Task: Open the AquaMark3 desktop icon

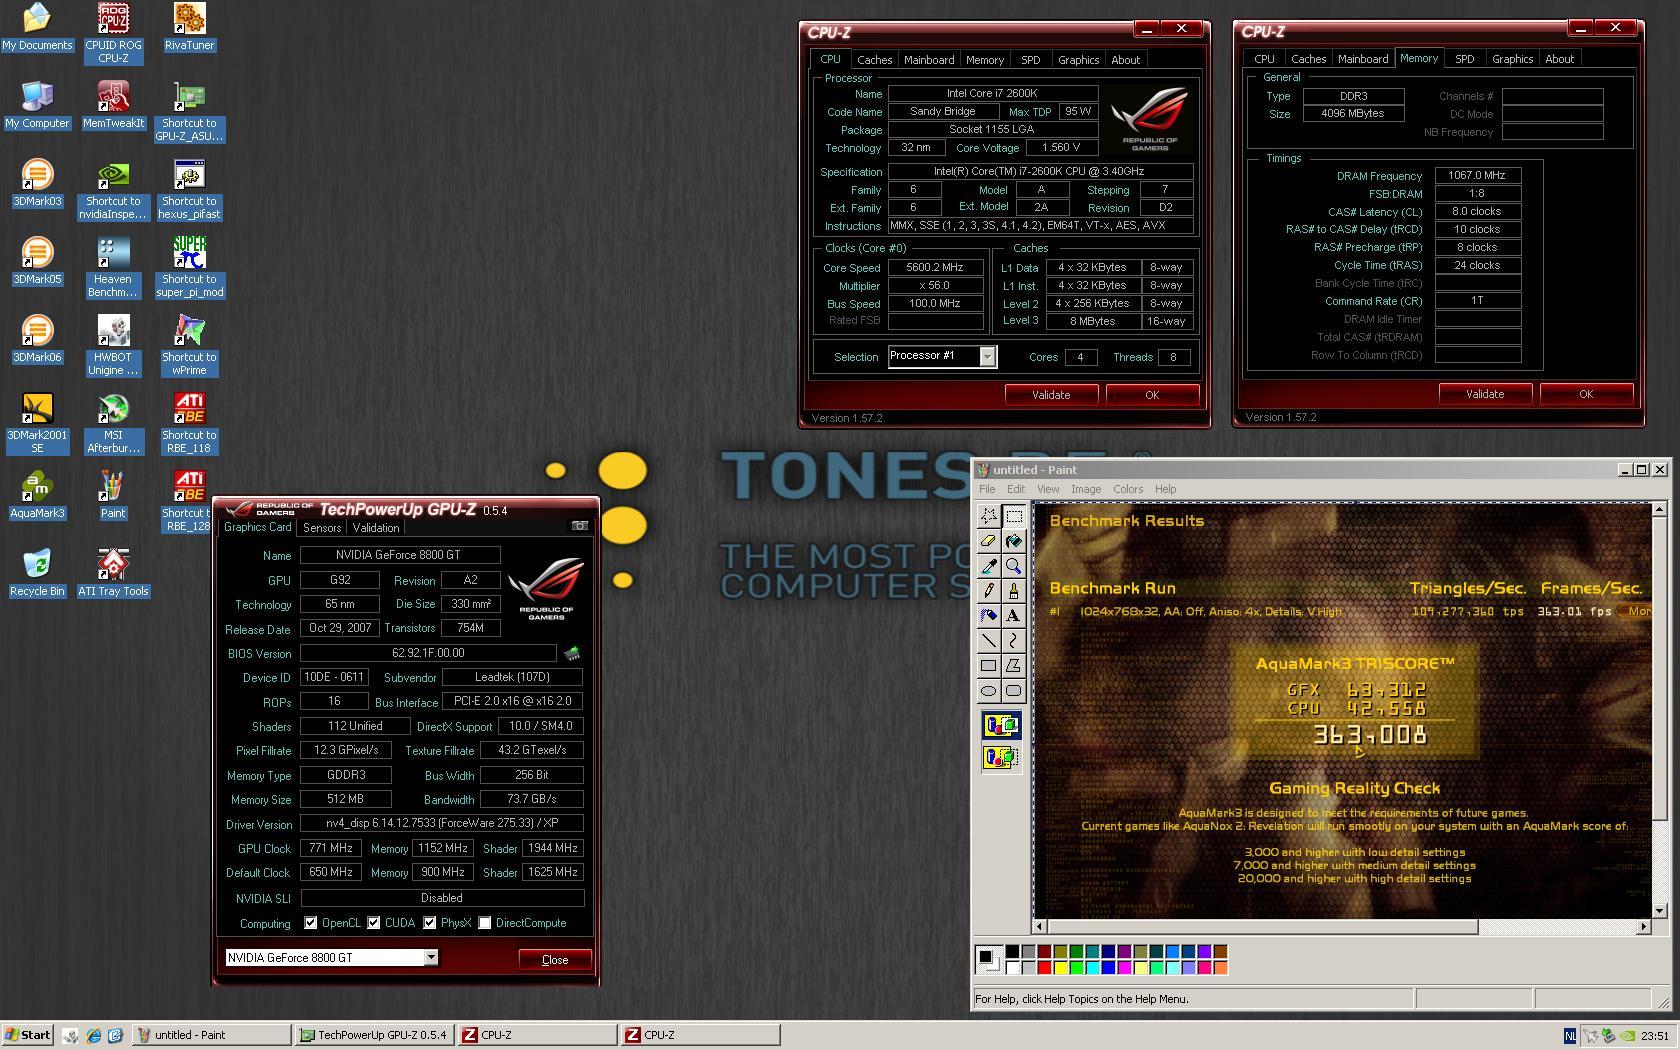Action: click(37, 495)
